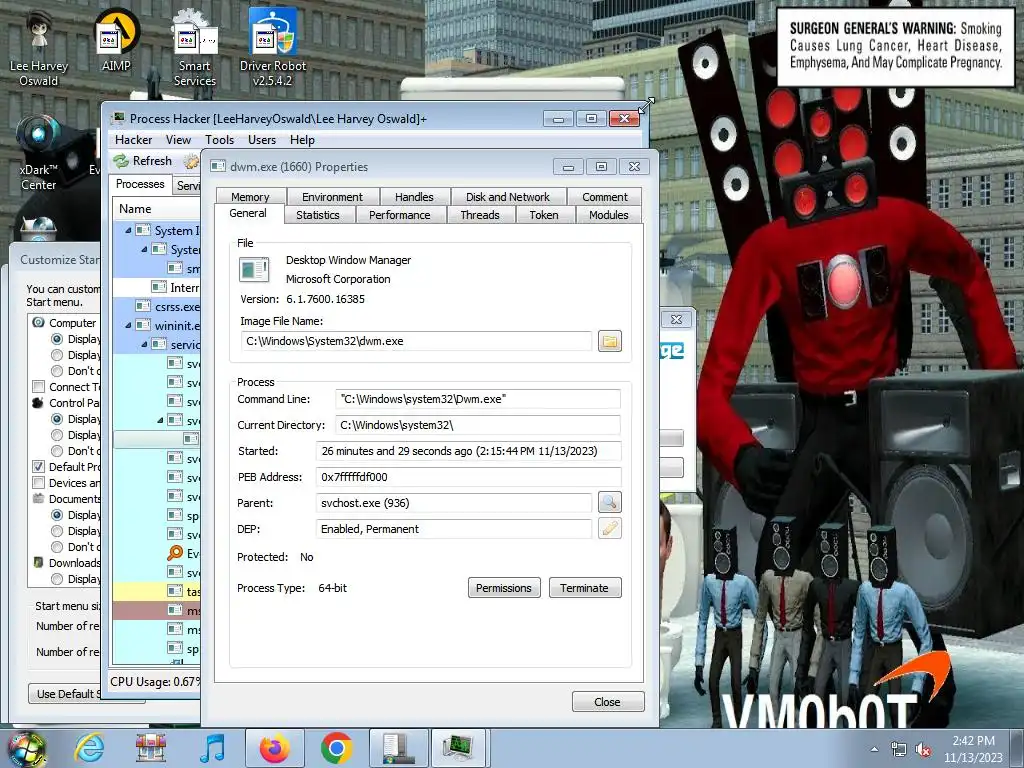
Task: Switch to the Statistics tab
Action: 318,215
